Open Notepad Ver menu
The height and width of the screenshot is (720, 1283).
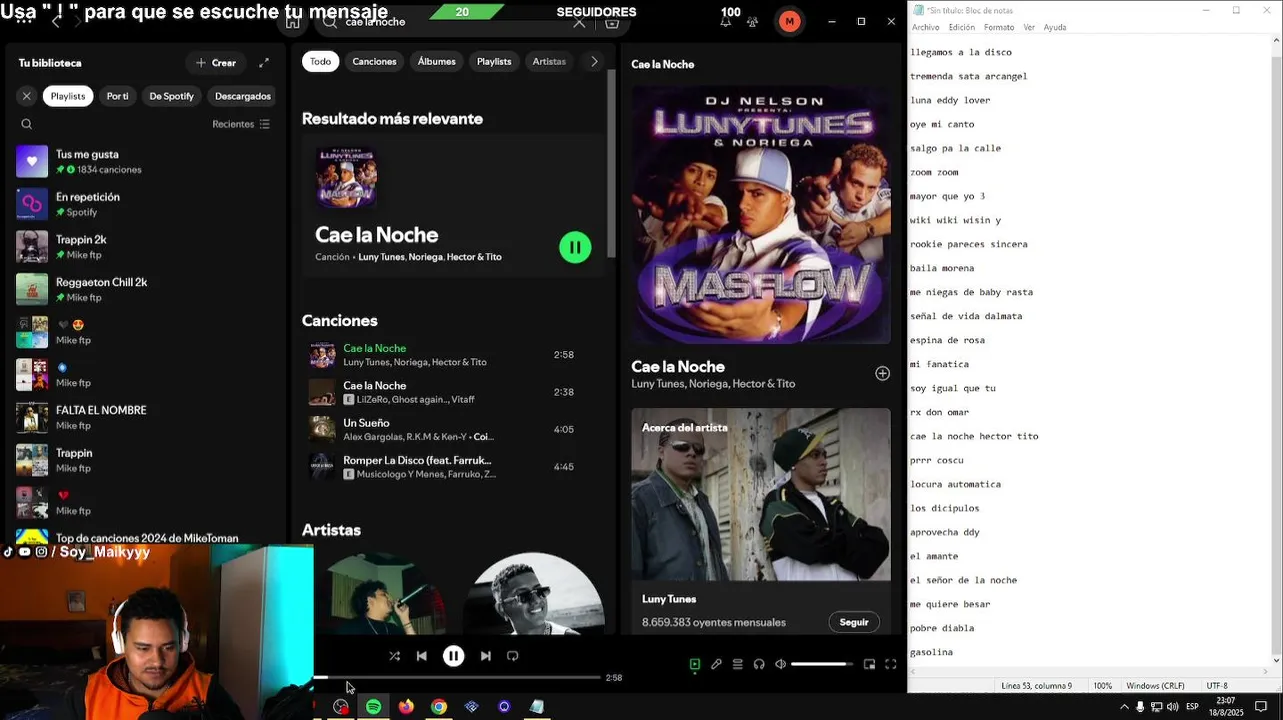(x=1029, y=27)
